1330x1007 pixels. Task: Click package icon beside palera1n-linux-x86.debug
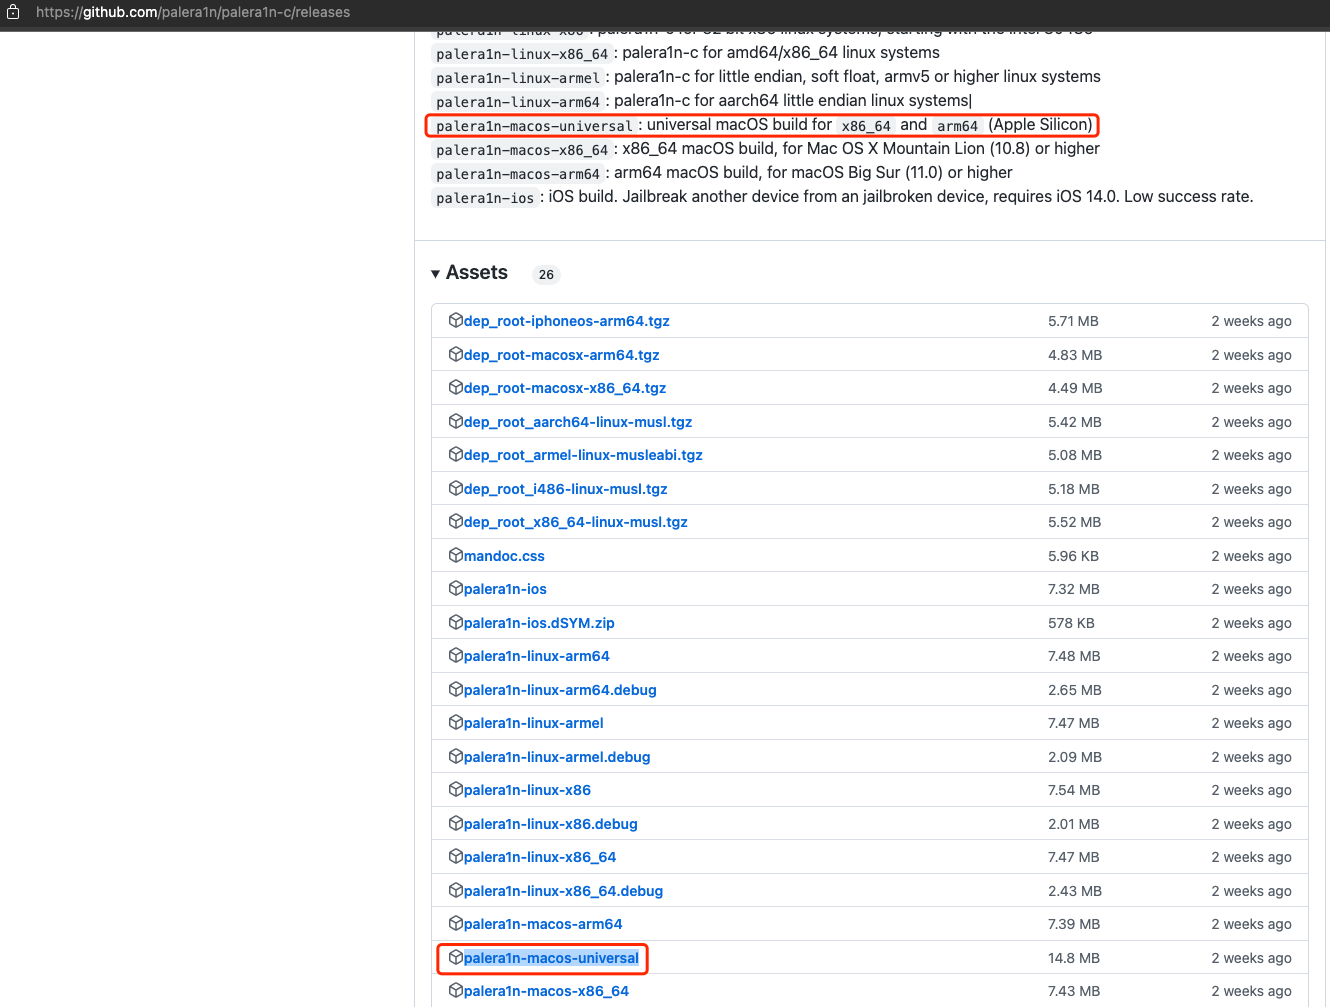coord(456,823)
